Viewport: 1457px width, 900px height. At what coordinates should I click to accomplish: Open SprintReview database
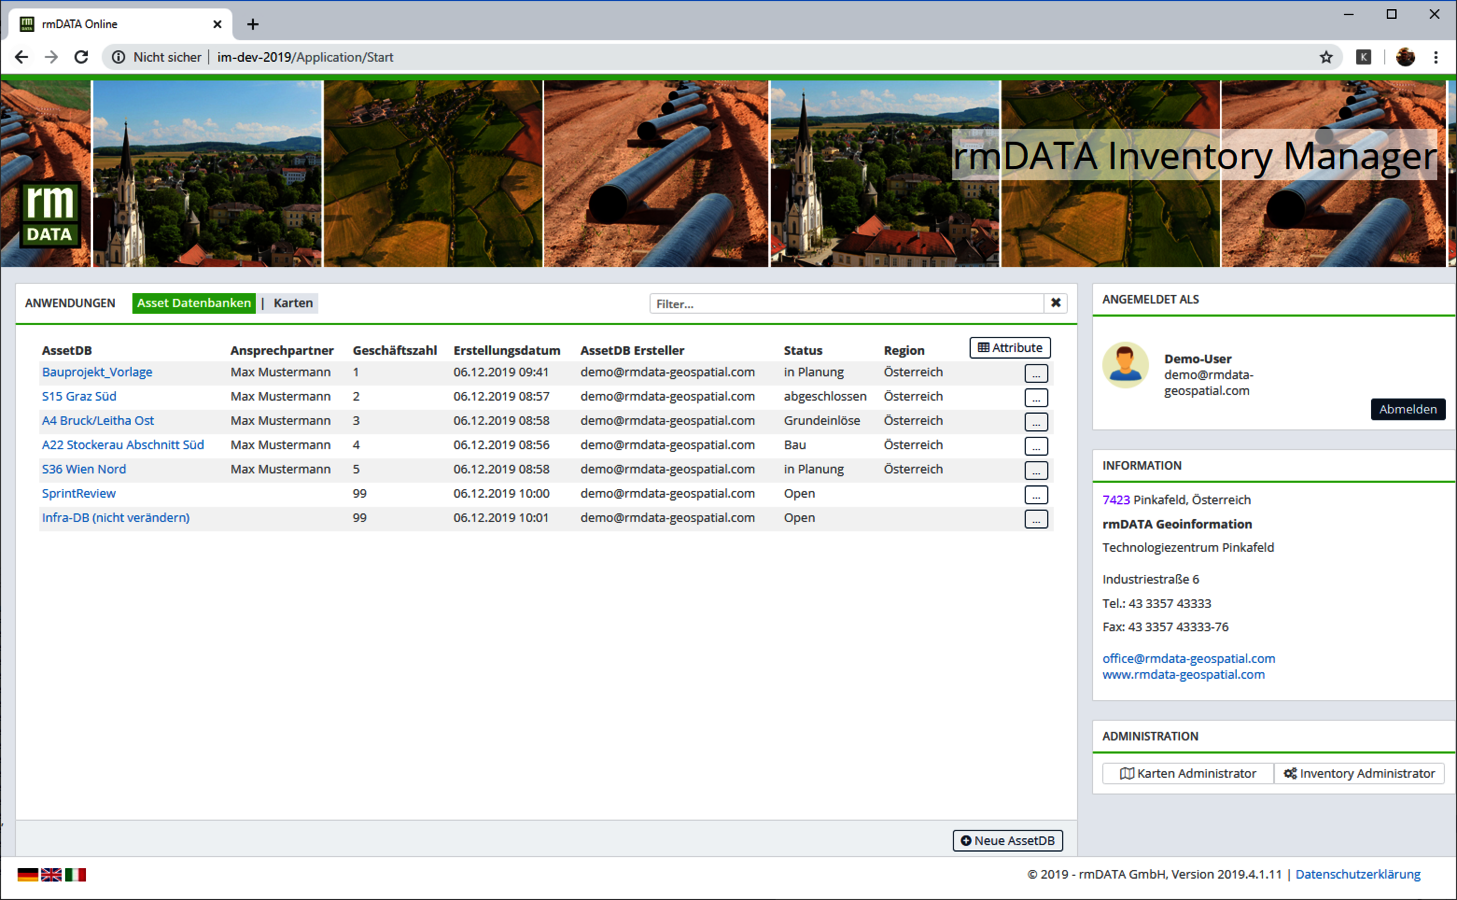[79, 493]
